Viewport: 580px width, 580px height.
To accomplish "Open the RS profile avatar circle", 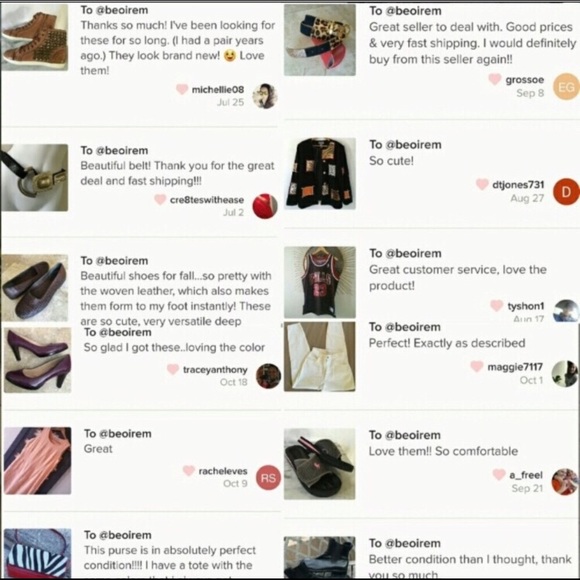I will [268, 478].
